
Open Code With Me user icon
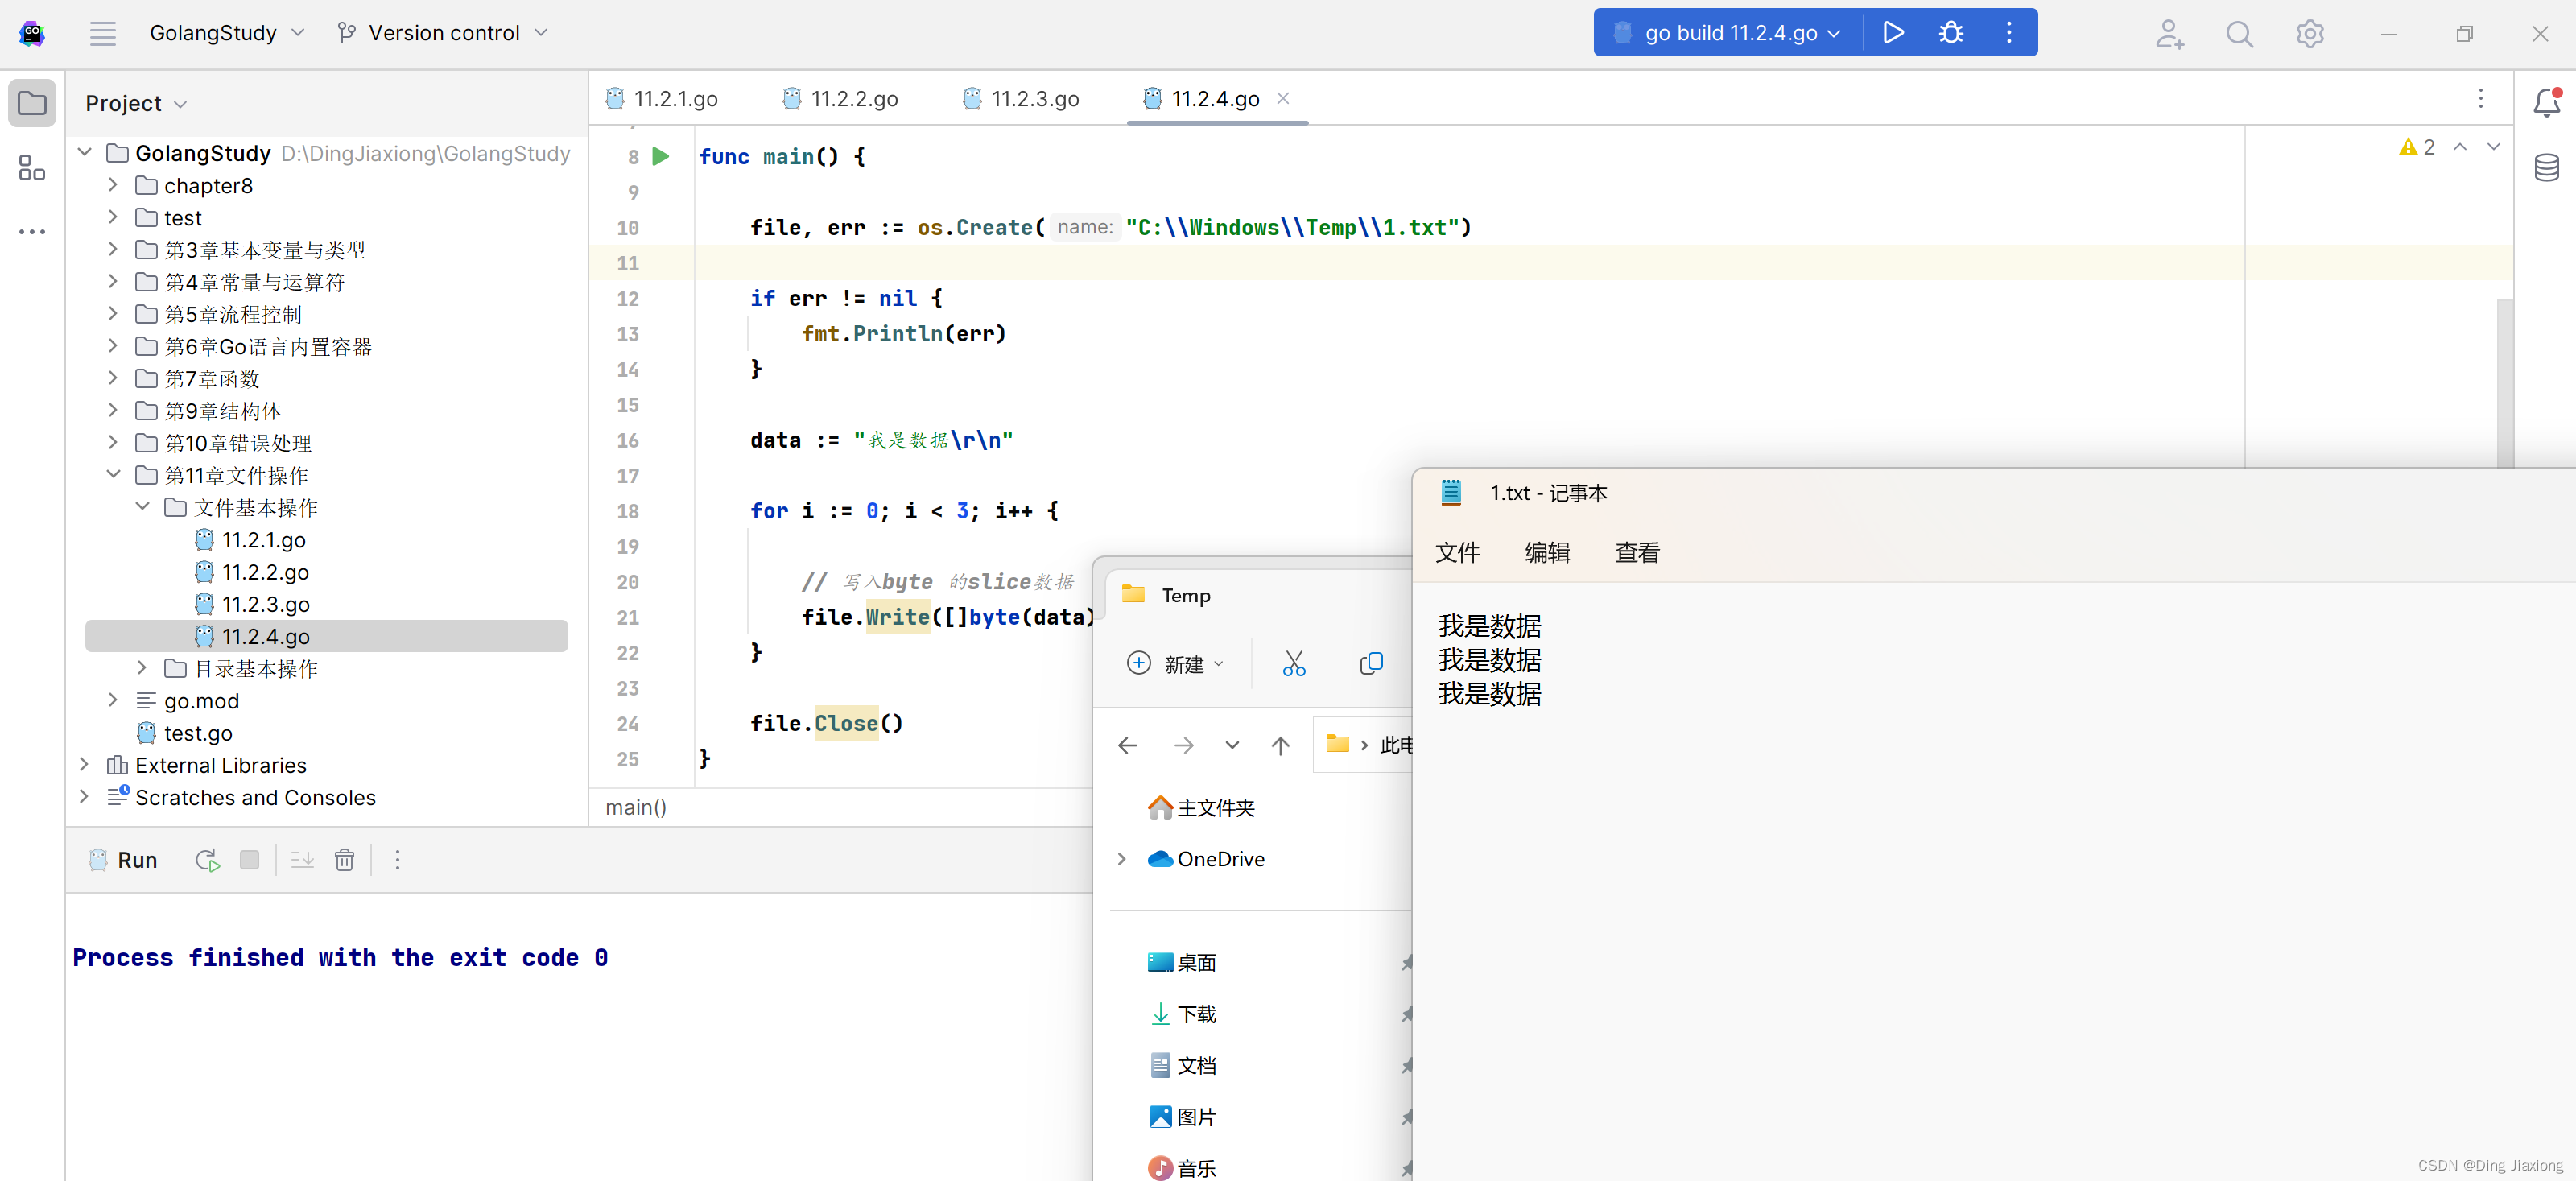[x=2169, y=34]
